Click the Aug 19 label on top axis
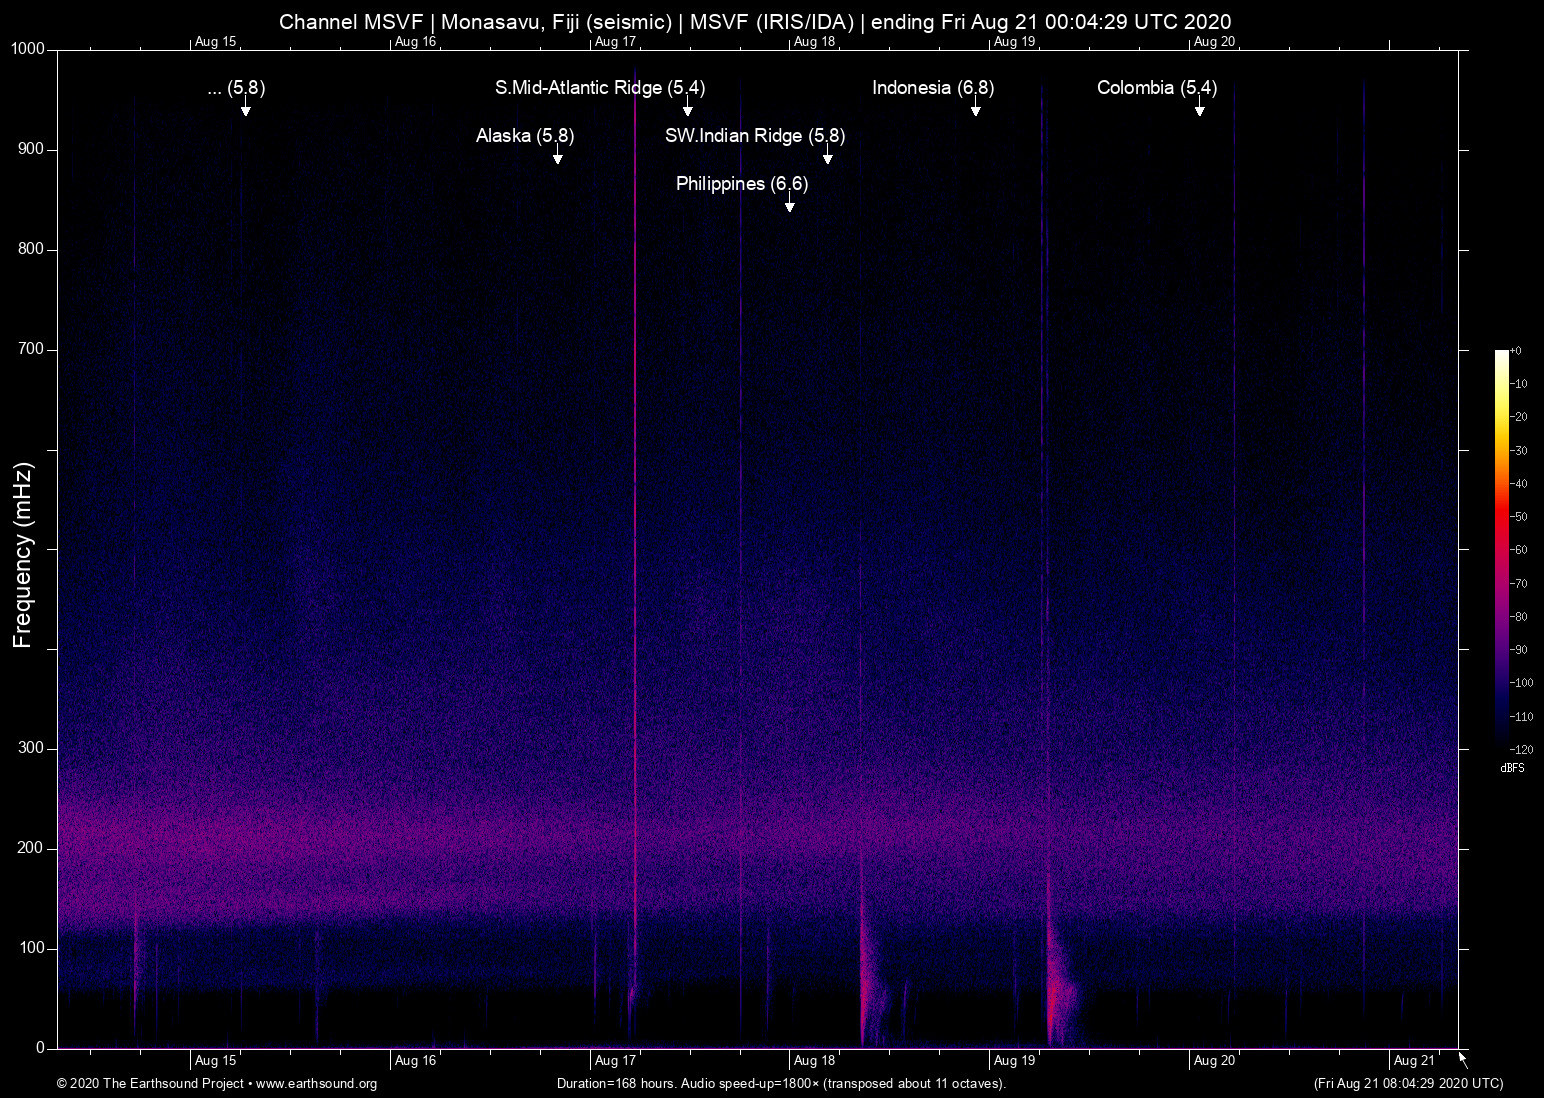Screen dimensions: 1544x1098 tap(1013, 42)
